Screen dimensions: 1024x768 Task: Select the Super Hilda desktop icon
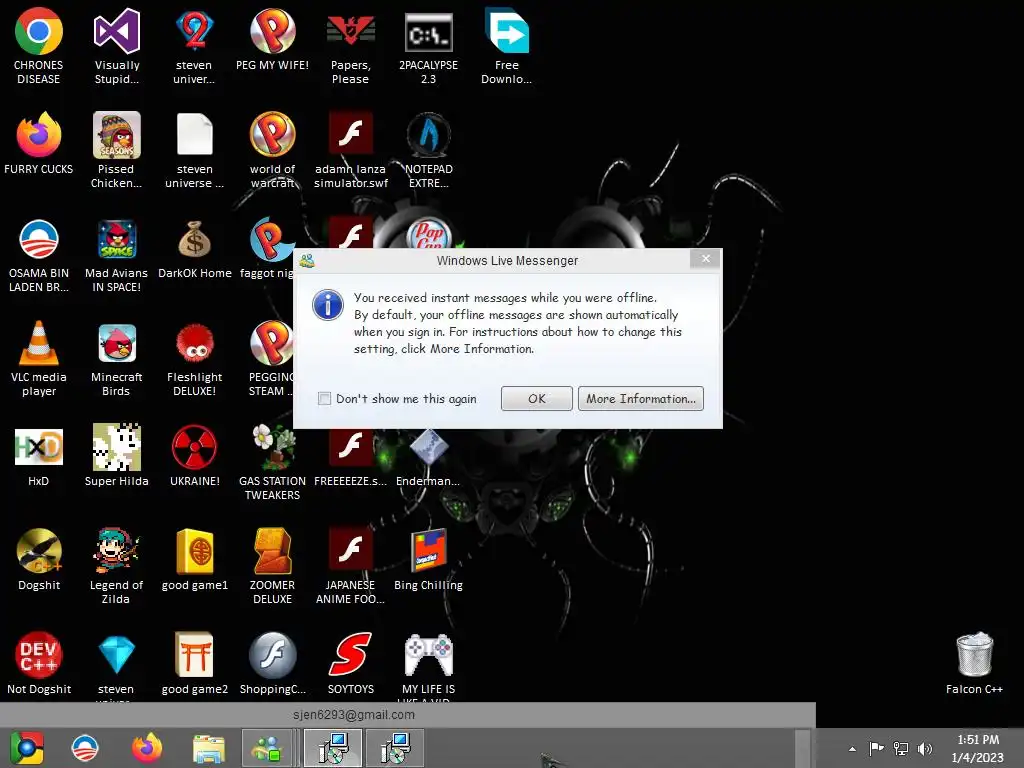click(116, 456)
